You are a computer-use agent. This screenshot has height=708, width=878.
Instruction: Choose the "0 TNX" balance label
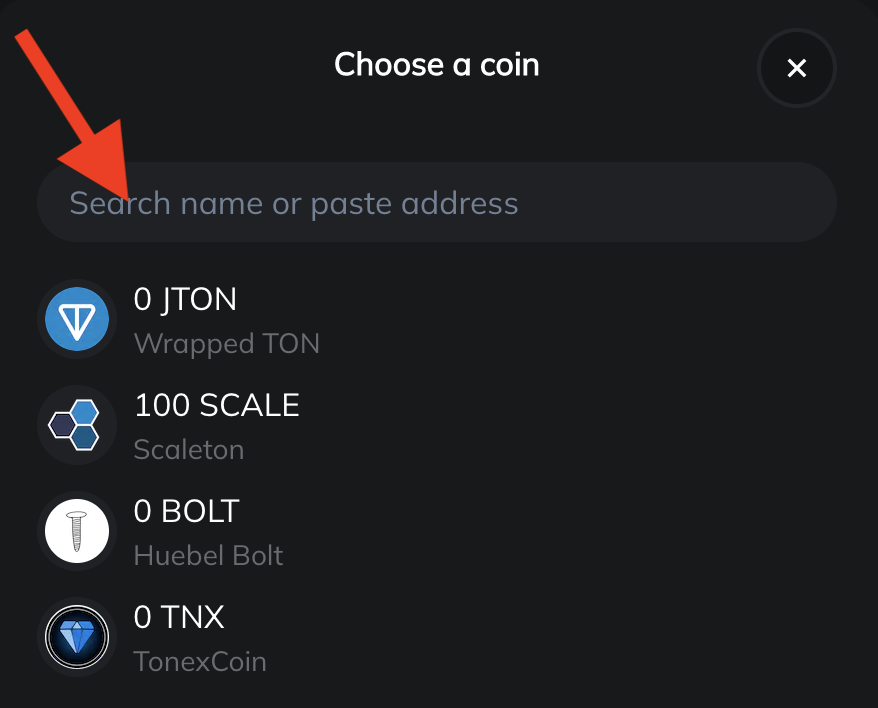(179, 617)
